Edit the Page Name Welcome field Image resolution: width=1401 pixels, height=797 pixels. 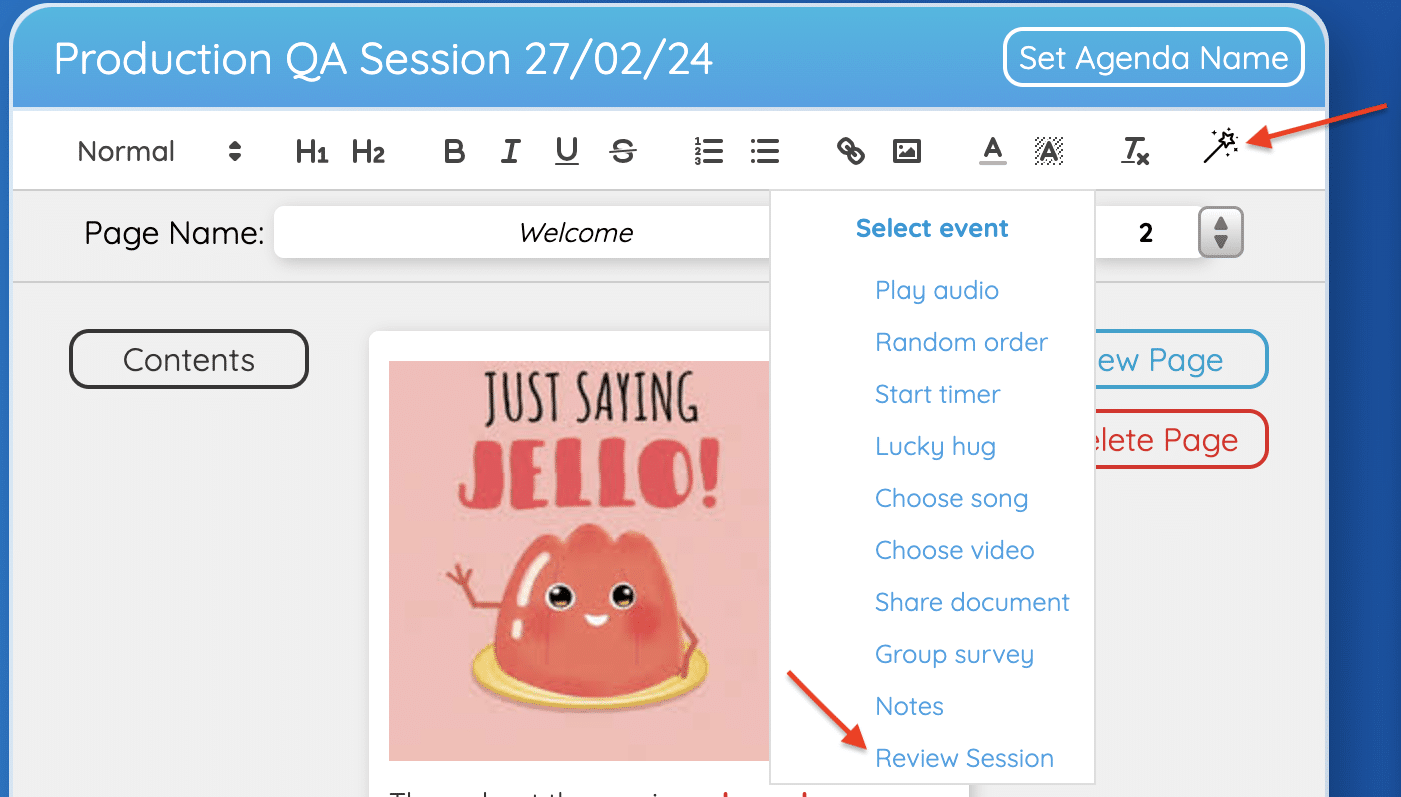[520, 233]
